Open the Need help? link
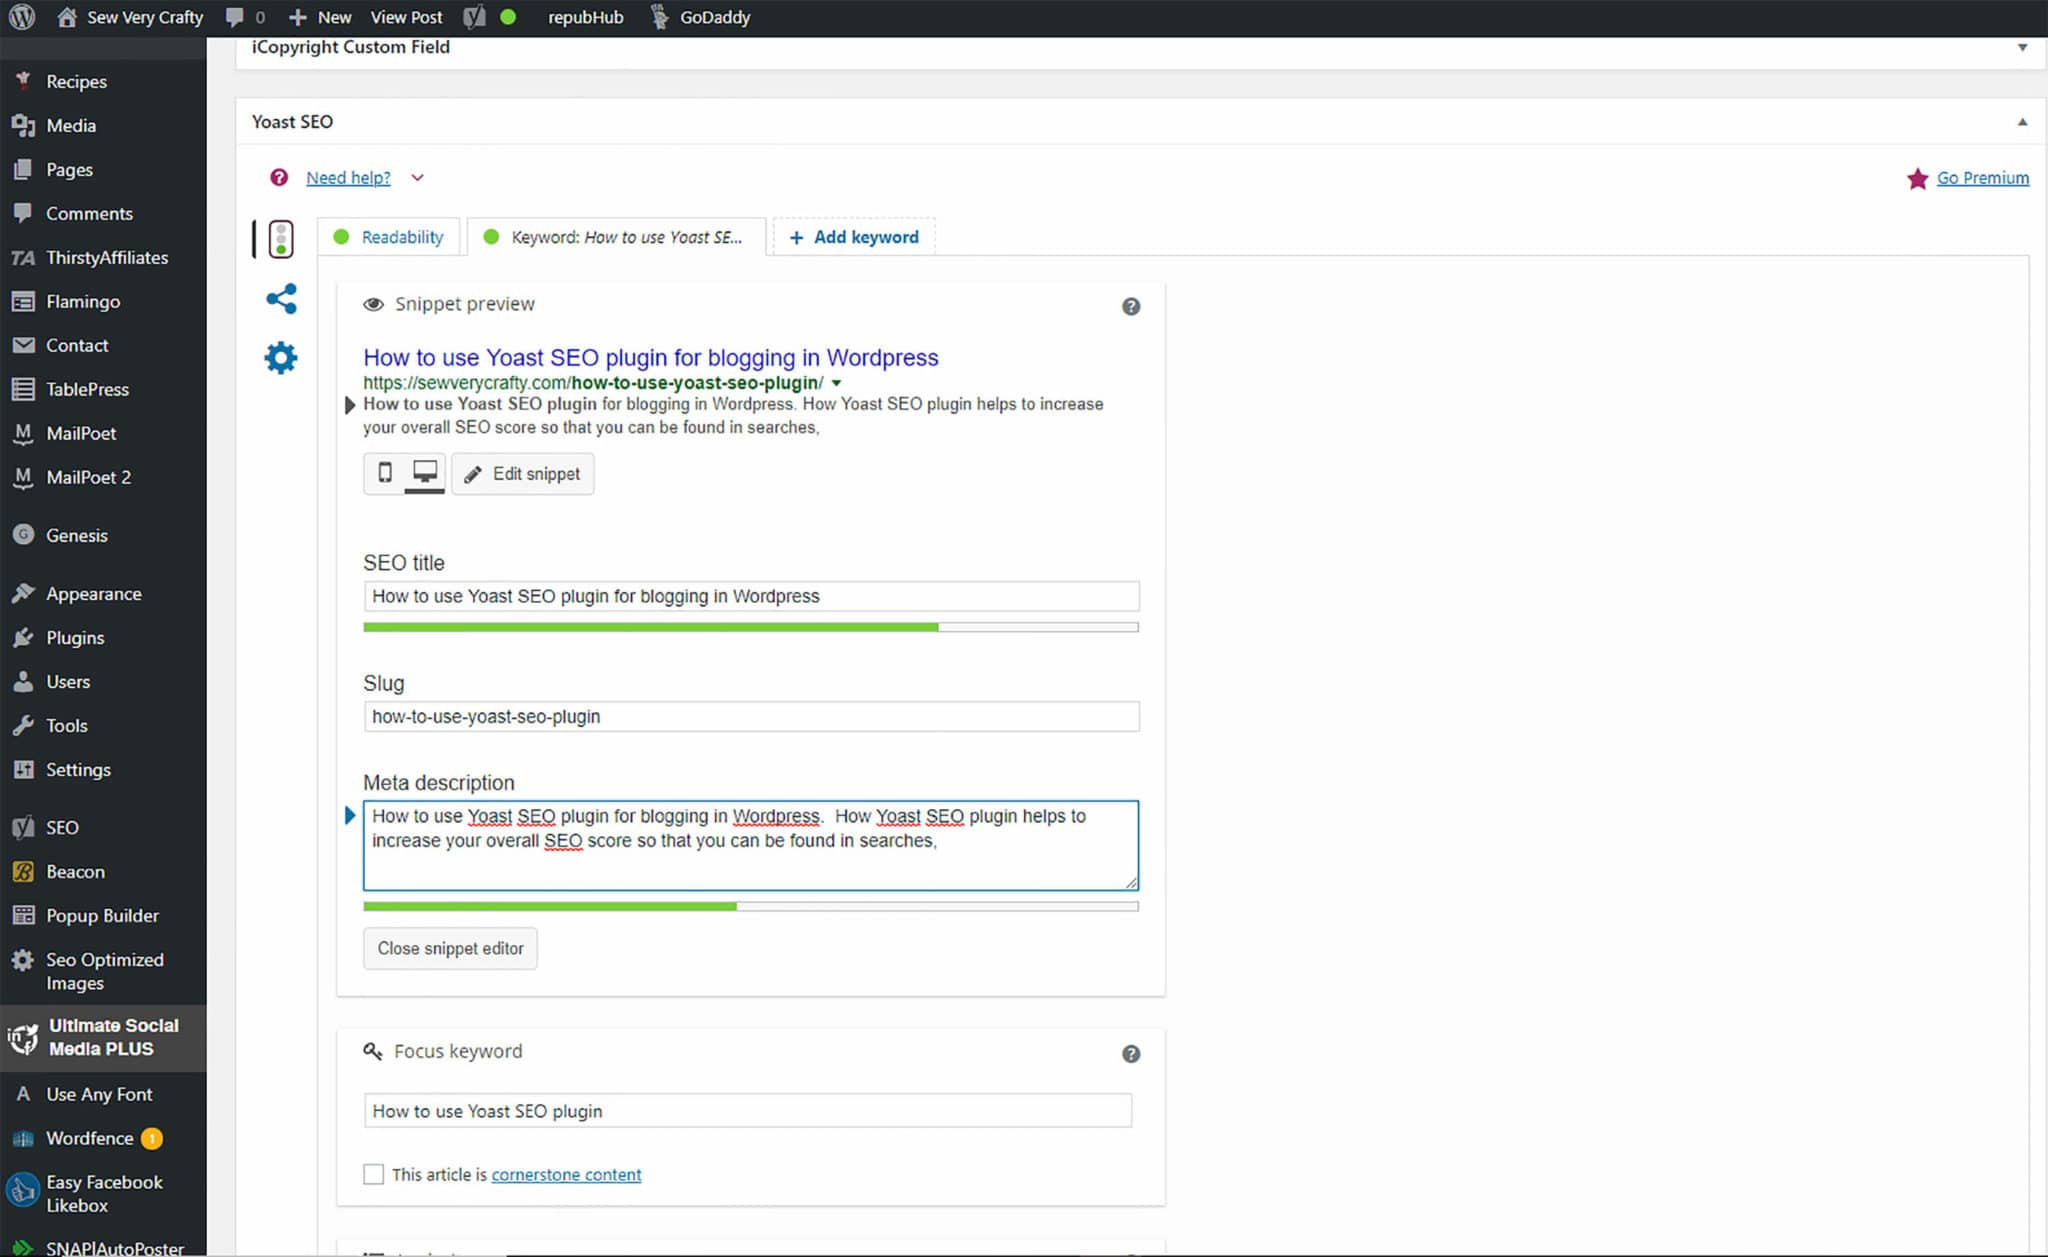 click(x=348, y=177)
